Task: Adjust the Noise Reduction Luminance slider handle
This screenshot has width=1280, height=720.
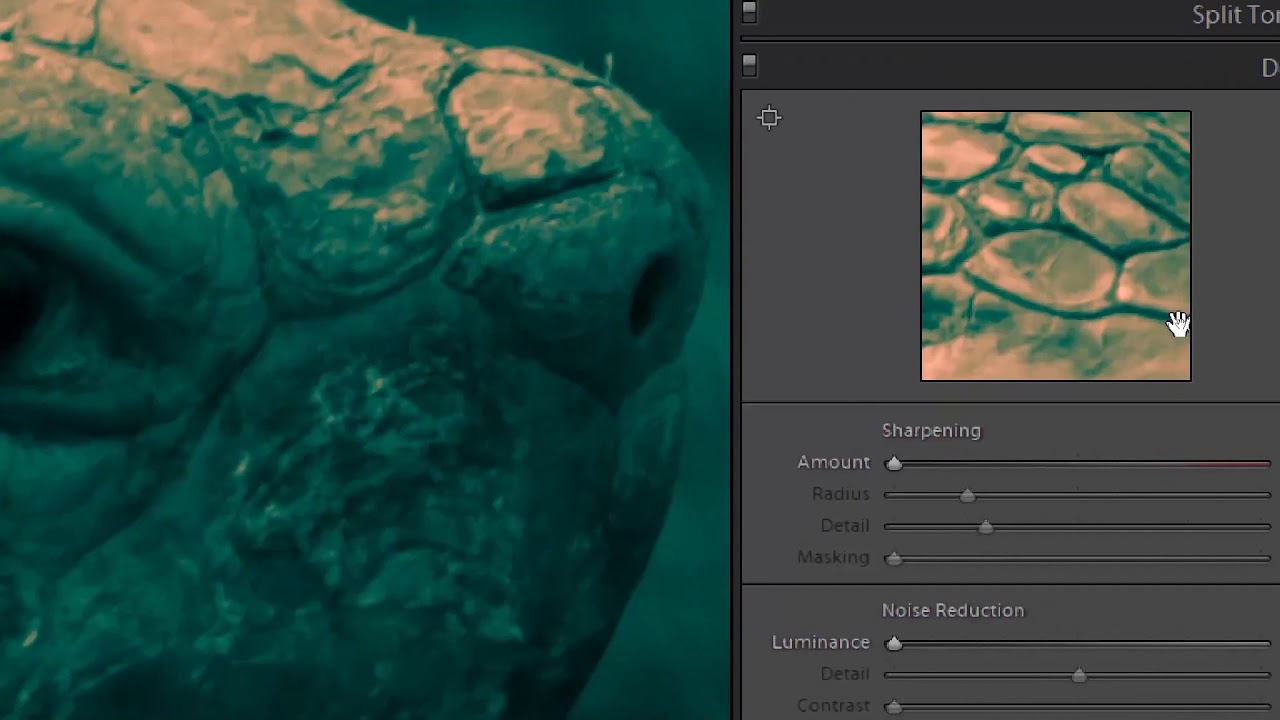Action: pyautogui.click(x=894, y=644)
